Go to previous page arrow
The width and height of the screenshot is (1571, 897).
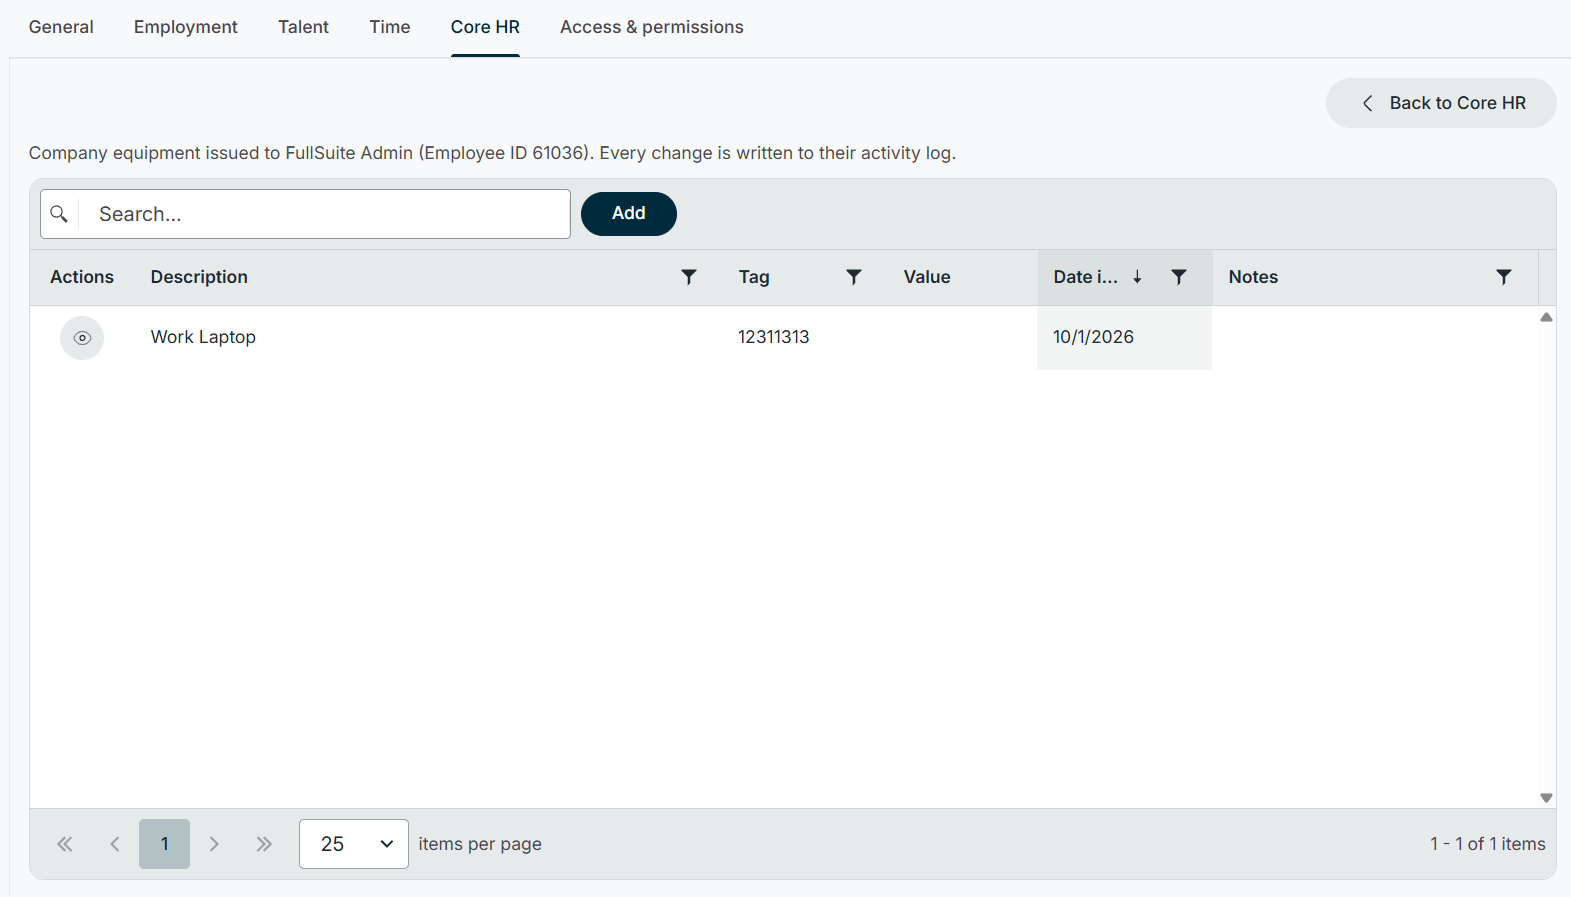pyautogui.click(x=115, y=844)
